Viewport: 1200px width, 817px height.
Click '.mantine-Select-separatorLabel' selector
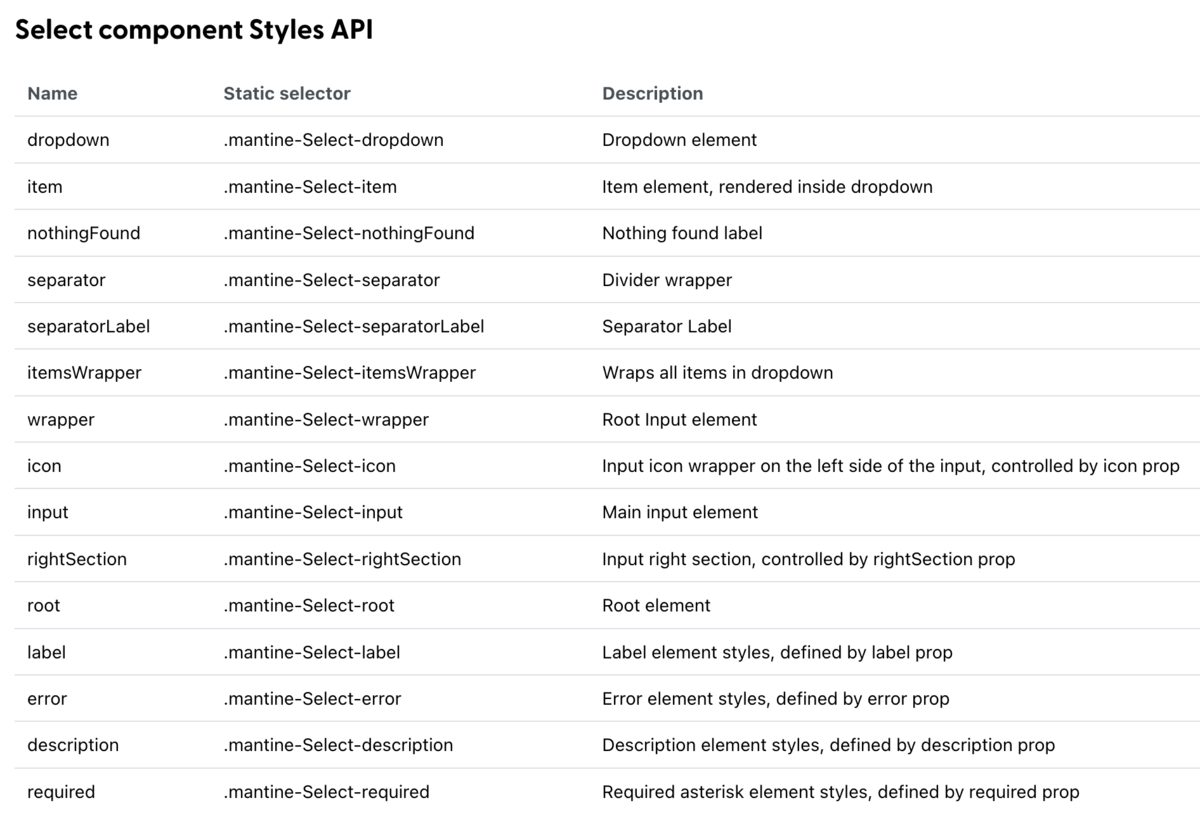[x=354, y=326]
